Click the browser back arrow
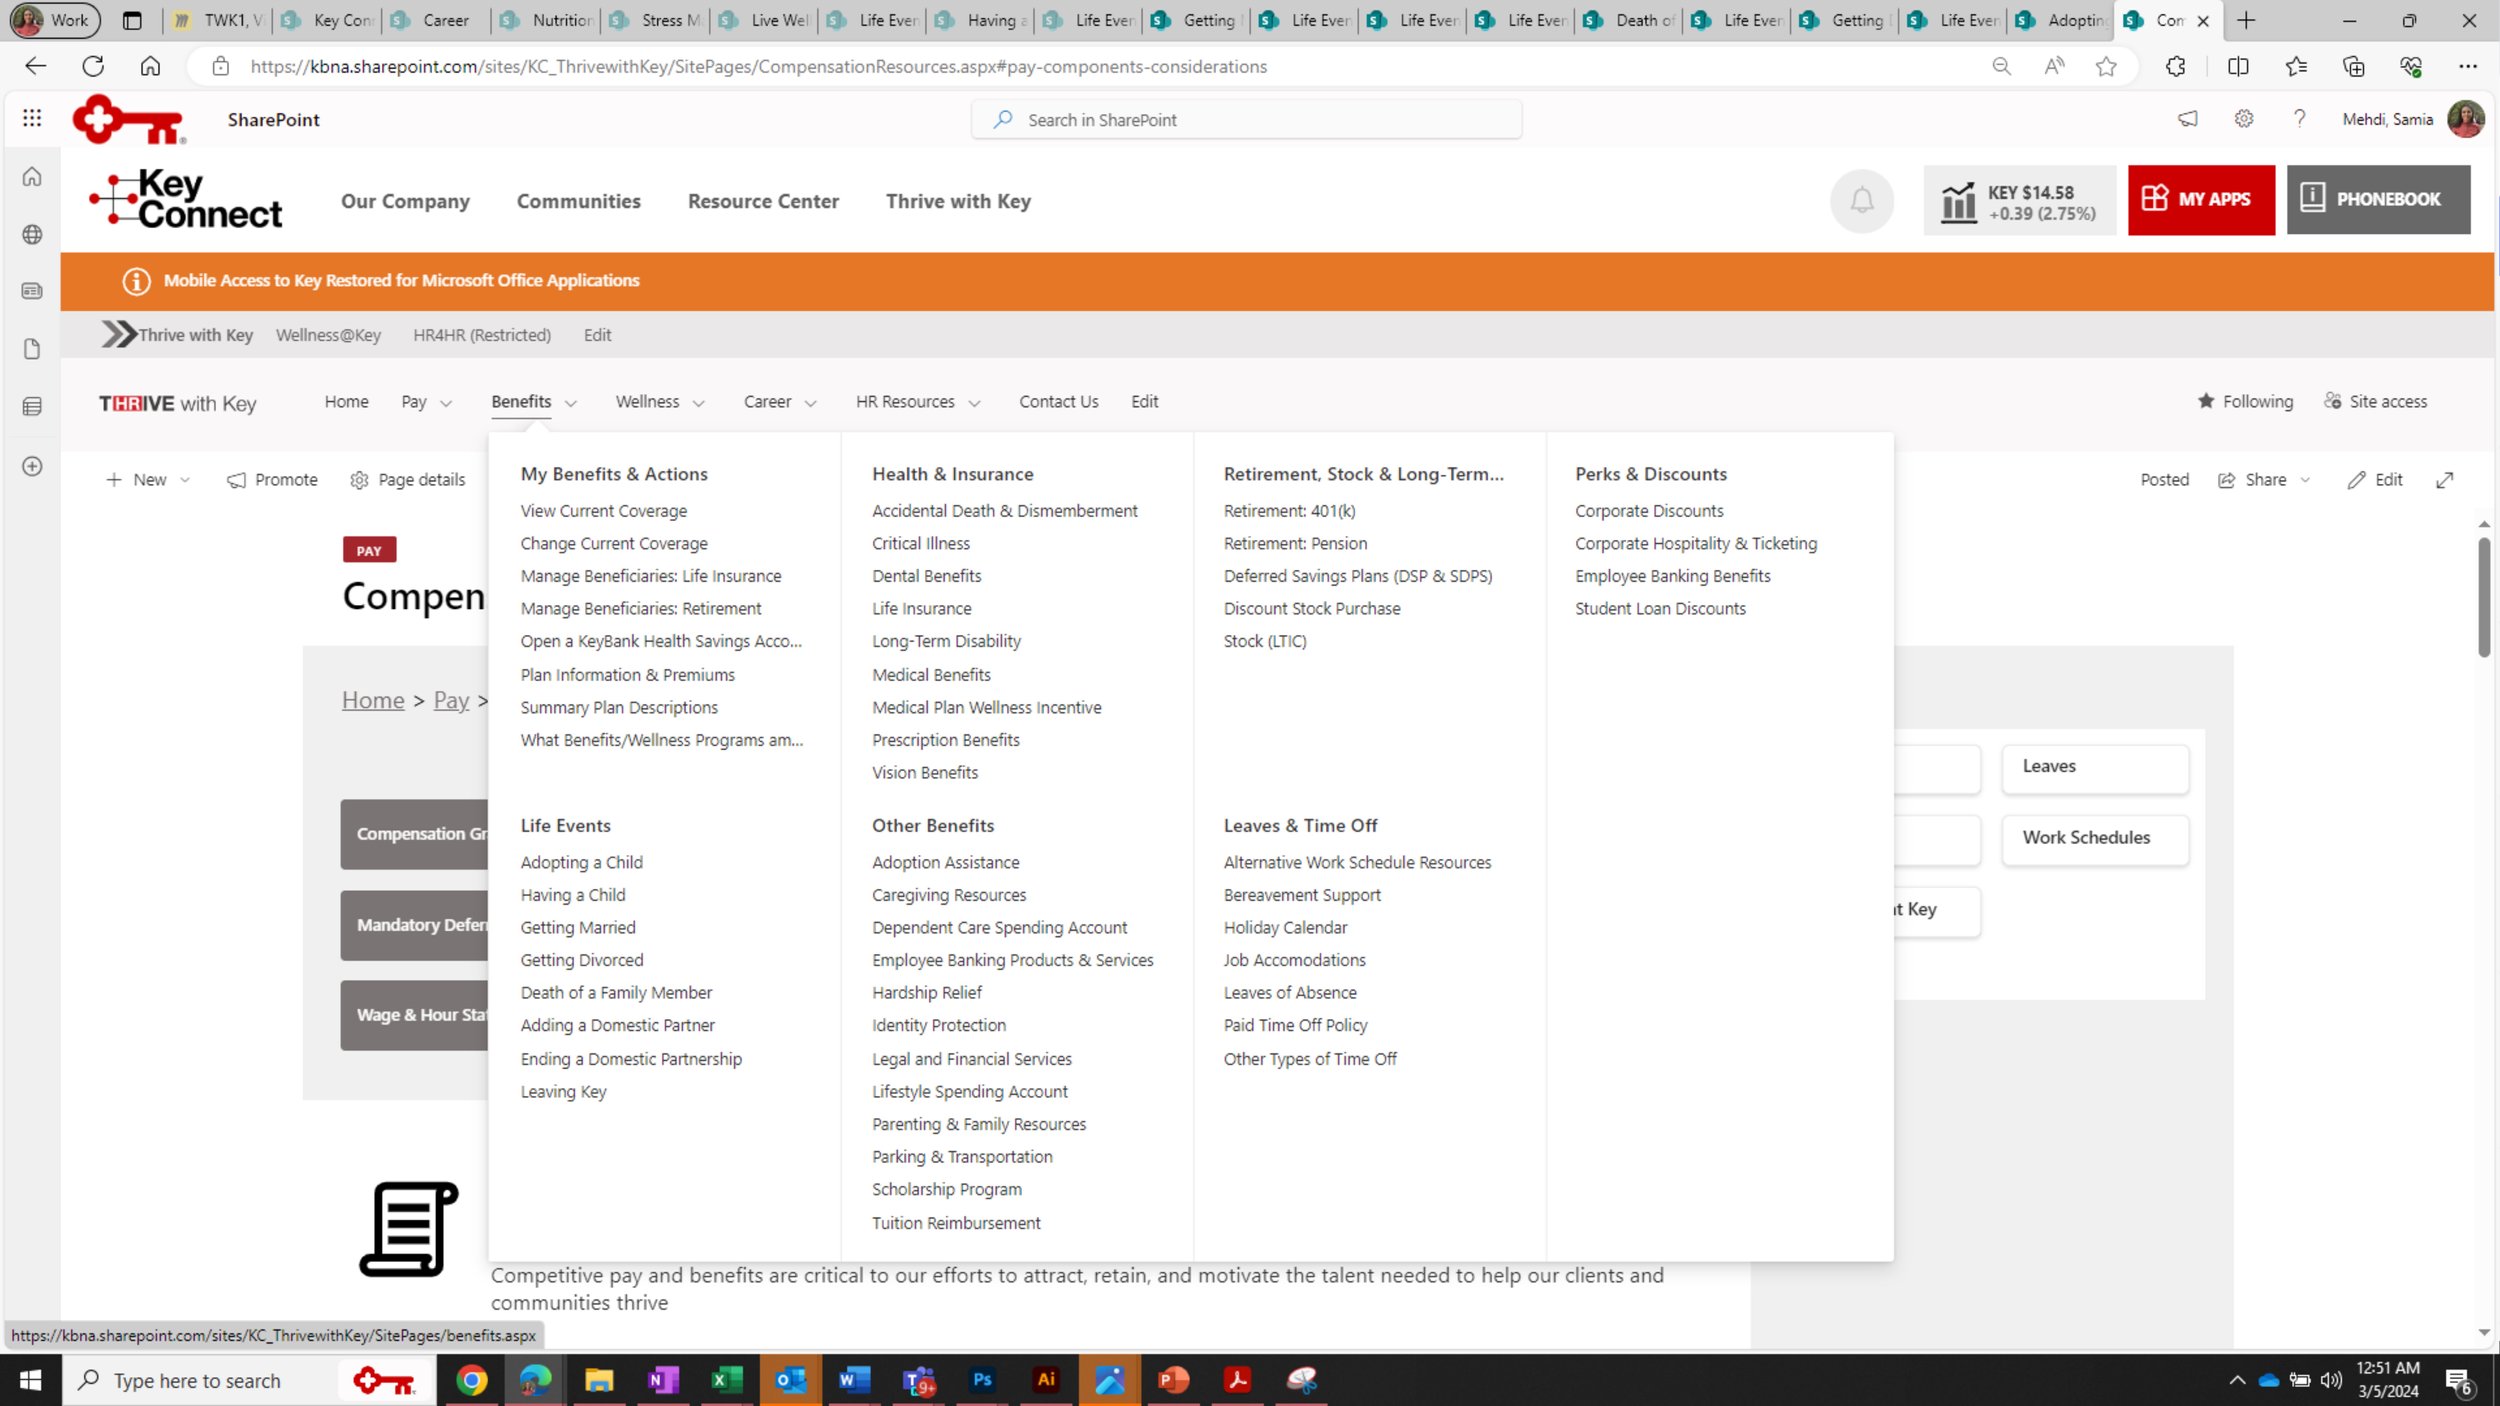 coord(36,66)
